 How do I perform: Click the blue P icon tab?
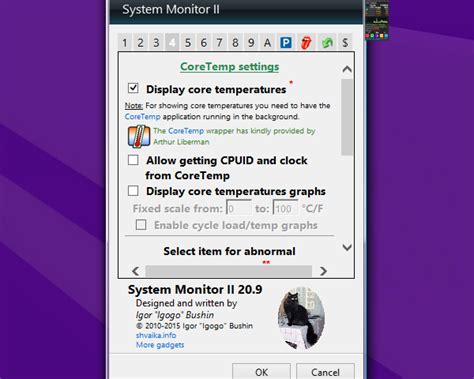point(286,42)
